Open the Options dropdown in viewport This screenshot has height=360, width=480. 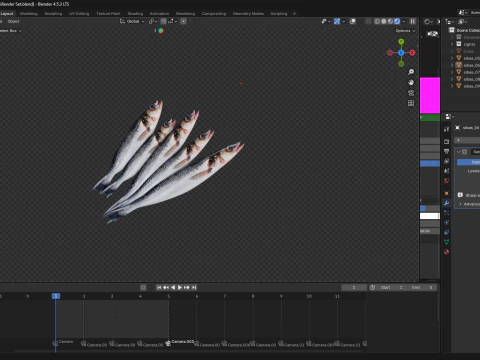tap(405, 31)
